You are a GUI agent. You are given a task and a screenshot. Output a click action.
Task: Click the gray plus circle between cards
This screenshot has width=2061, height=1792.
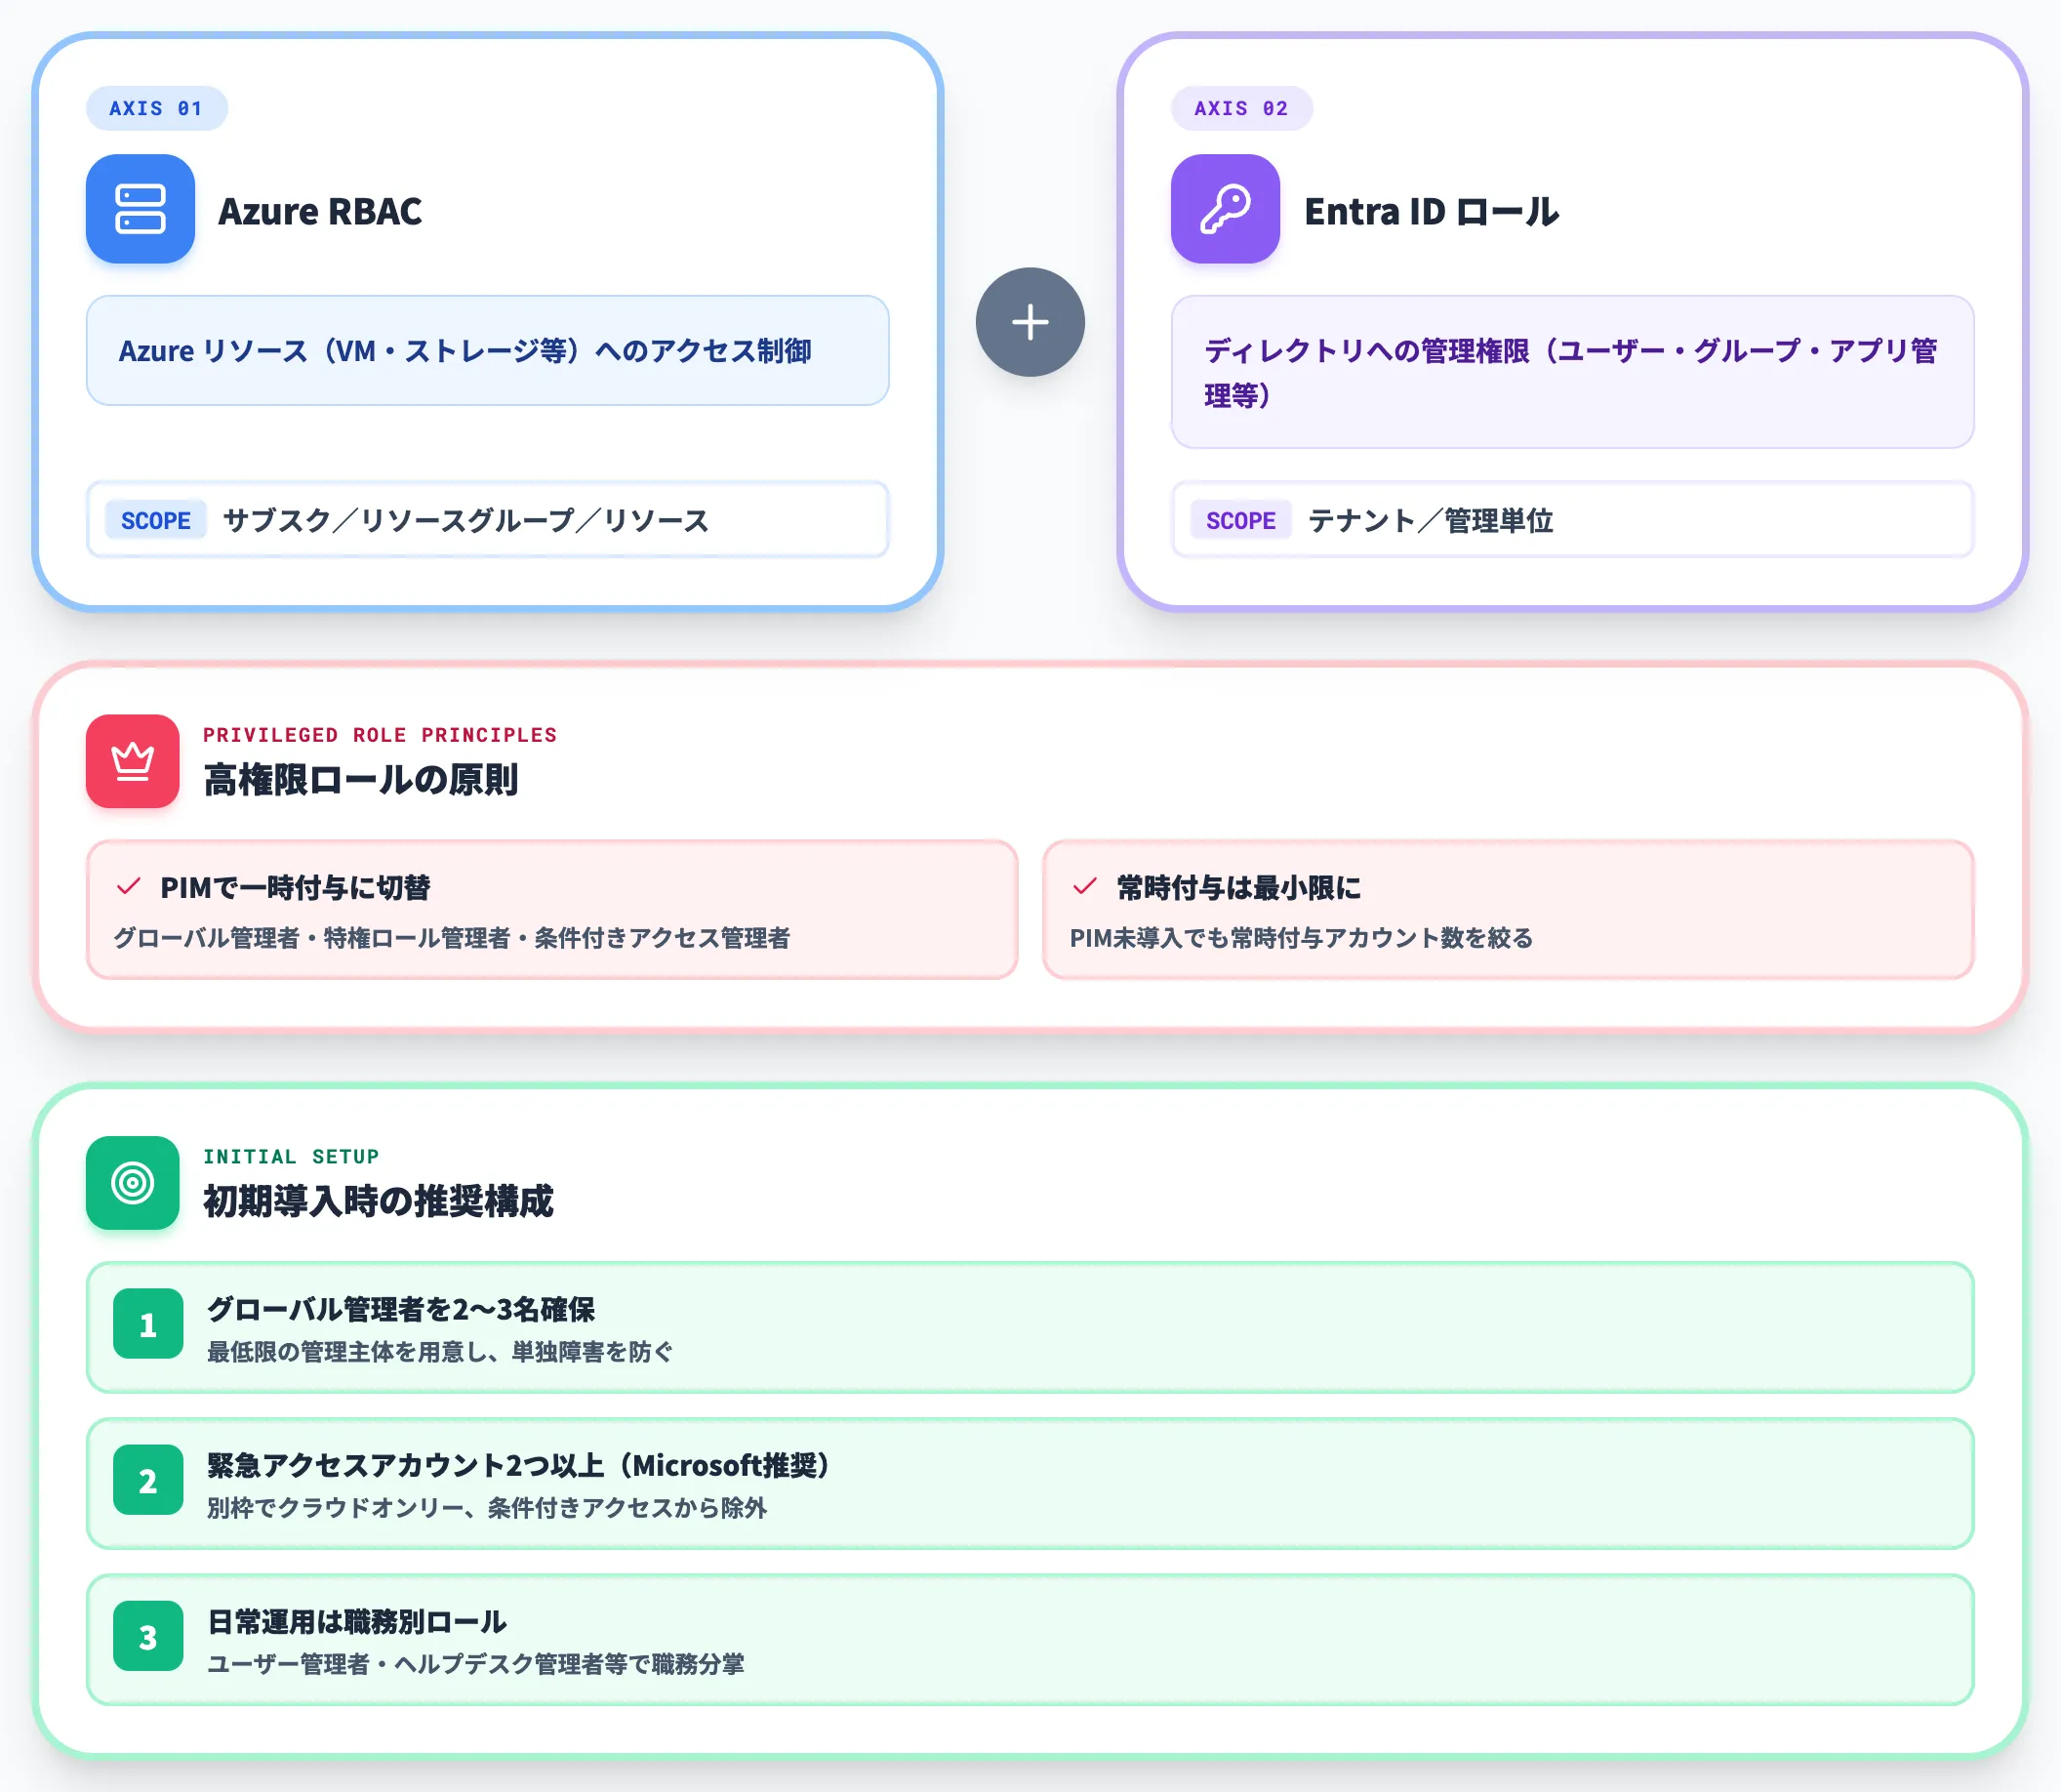pyautogui.click(x=1030, y=322)
